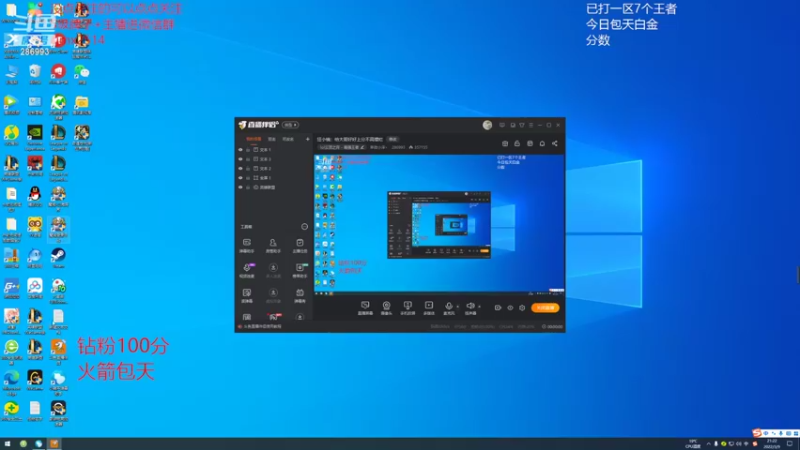Open the webcam source in the bottom bar

[386, 308]
